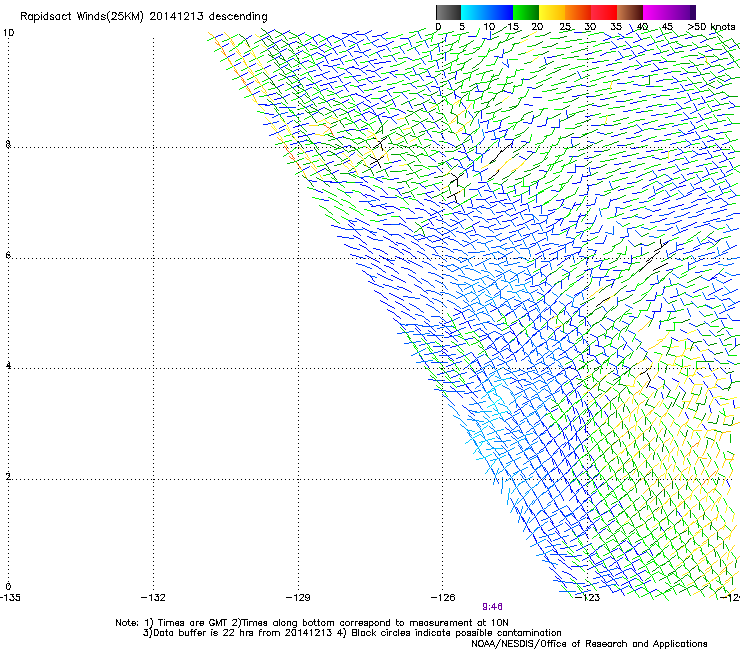Screen dimensions: 740x650
Task: Click the orange 25-30 knots legend swatch
Action: (578, 12)
